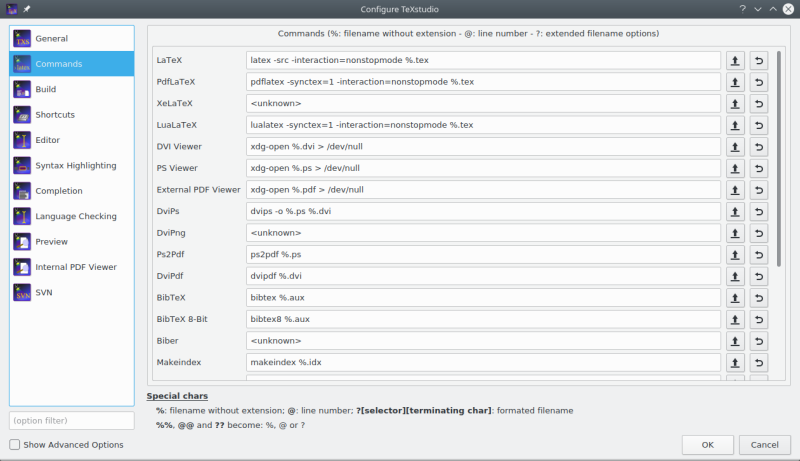Browse for Biber executable
The image size is (800, 461).
735,341
